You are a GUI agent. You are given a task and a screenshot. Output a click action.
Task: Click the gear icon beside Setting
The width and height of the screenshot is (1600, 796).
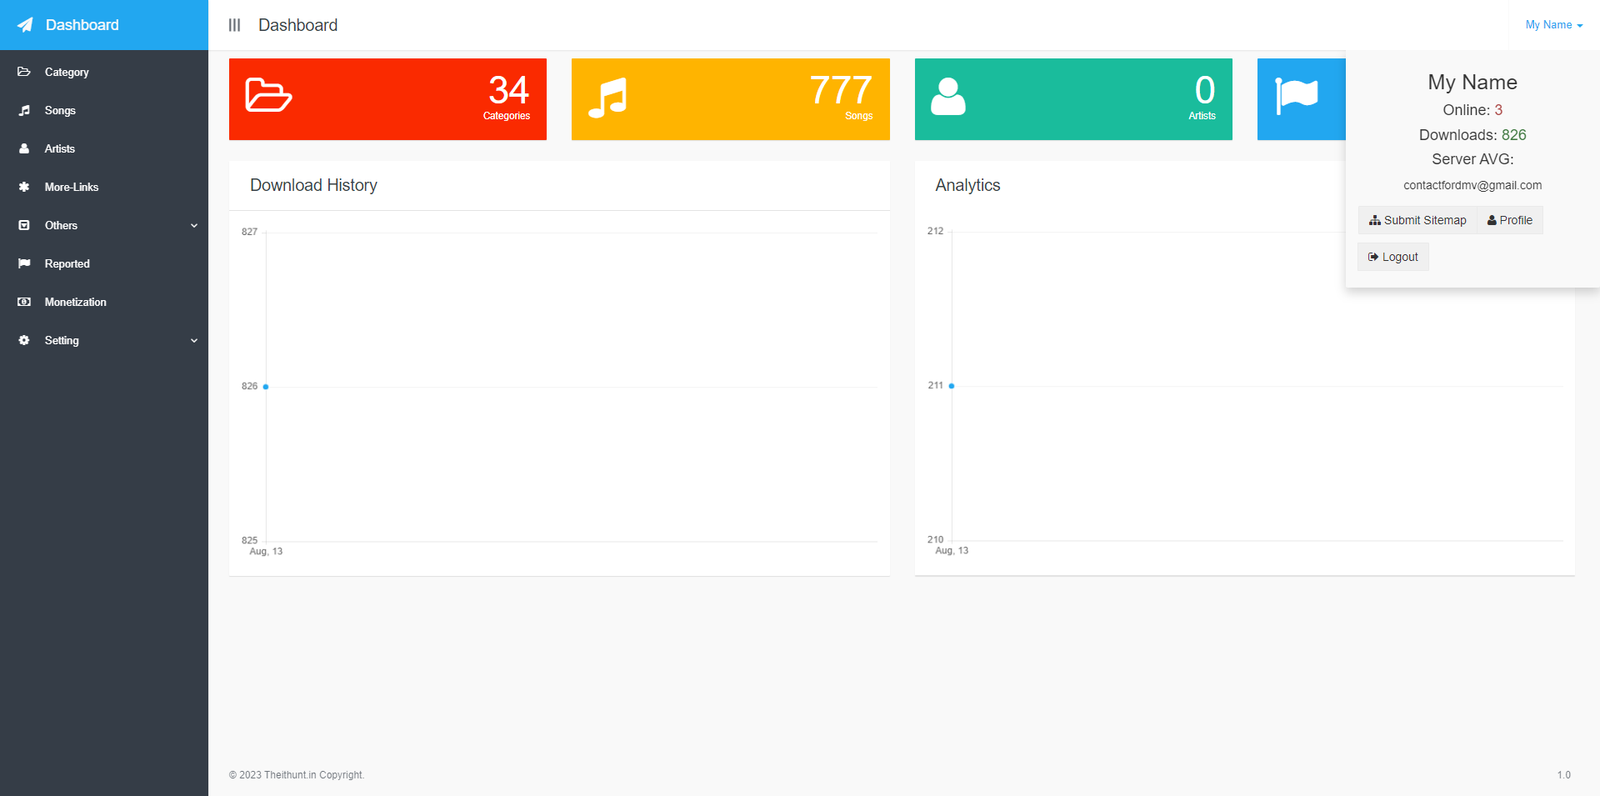pos(24,341)
